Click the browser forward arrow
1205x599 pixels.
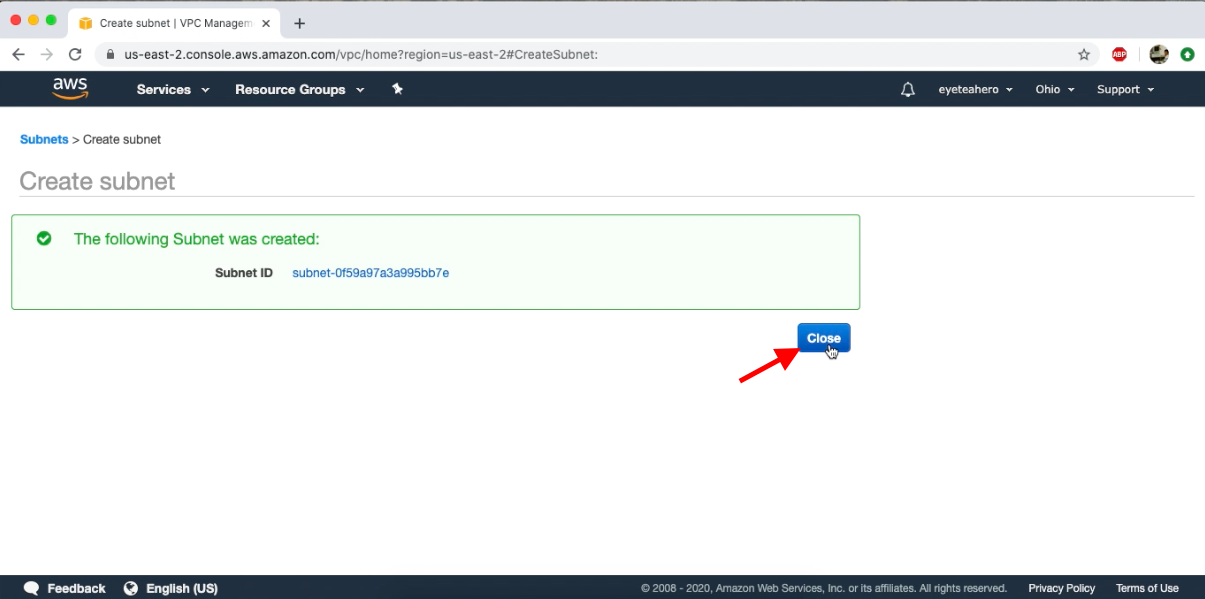click(46, 54)
